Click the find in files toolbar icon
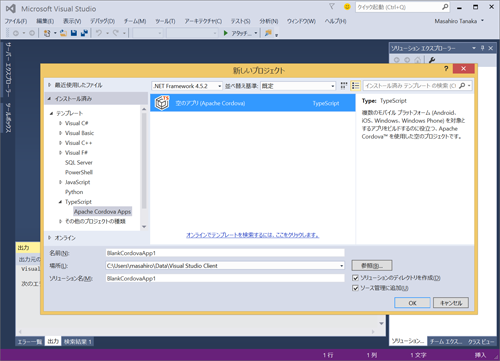This screenshot has height=361, width=500. [268, 33]
